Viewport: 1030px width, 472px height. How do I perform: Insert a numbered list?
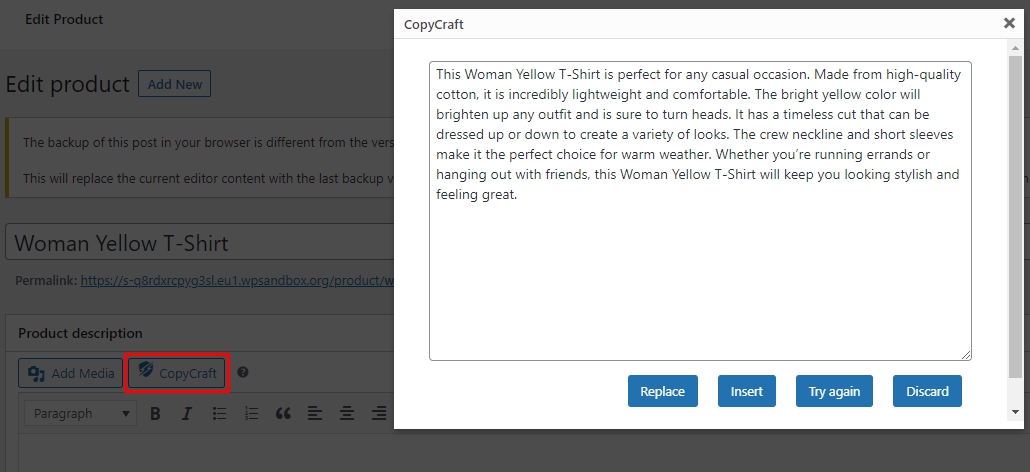(251, 413)
